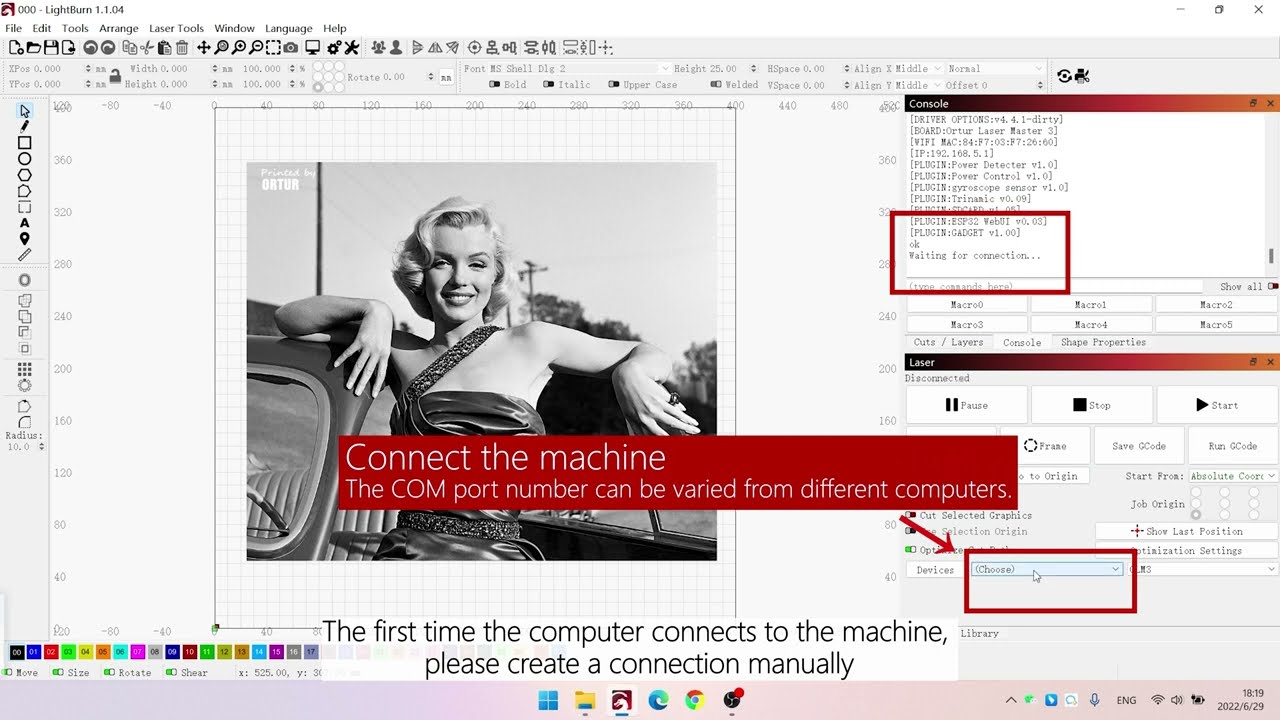1280x720 pixels.
Task: Expand the GLM3 device dropdown
Action: (1203, 569)
